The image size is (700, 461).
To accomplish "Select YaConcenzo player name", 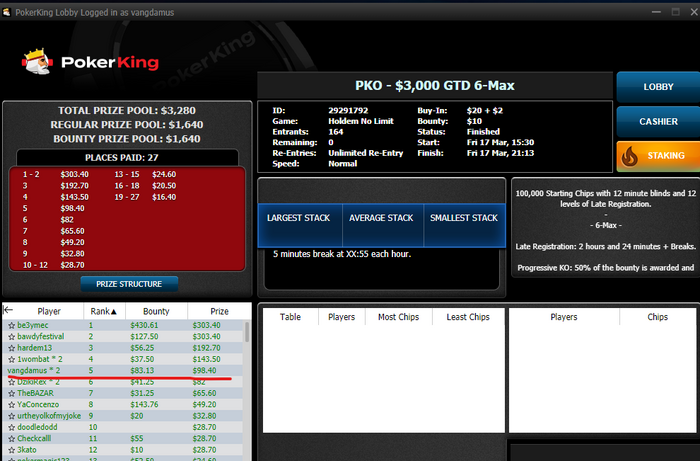I will pyautogui.click(x=38, y=405).
